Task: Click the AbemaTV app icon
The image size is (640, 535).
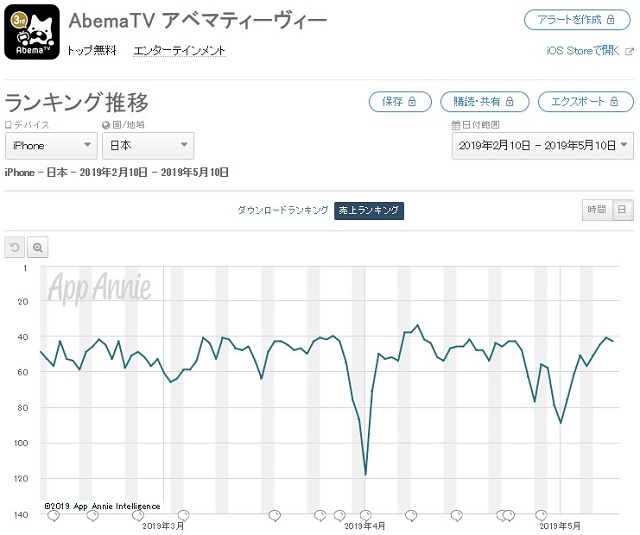Action: point(32,32)
